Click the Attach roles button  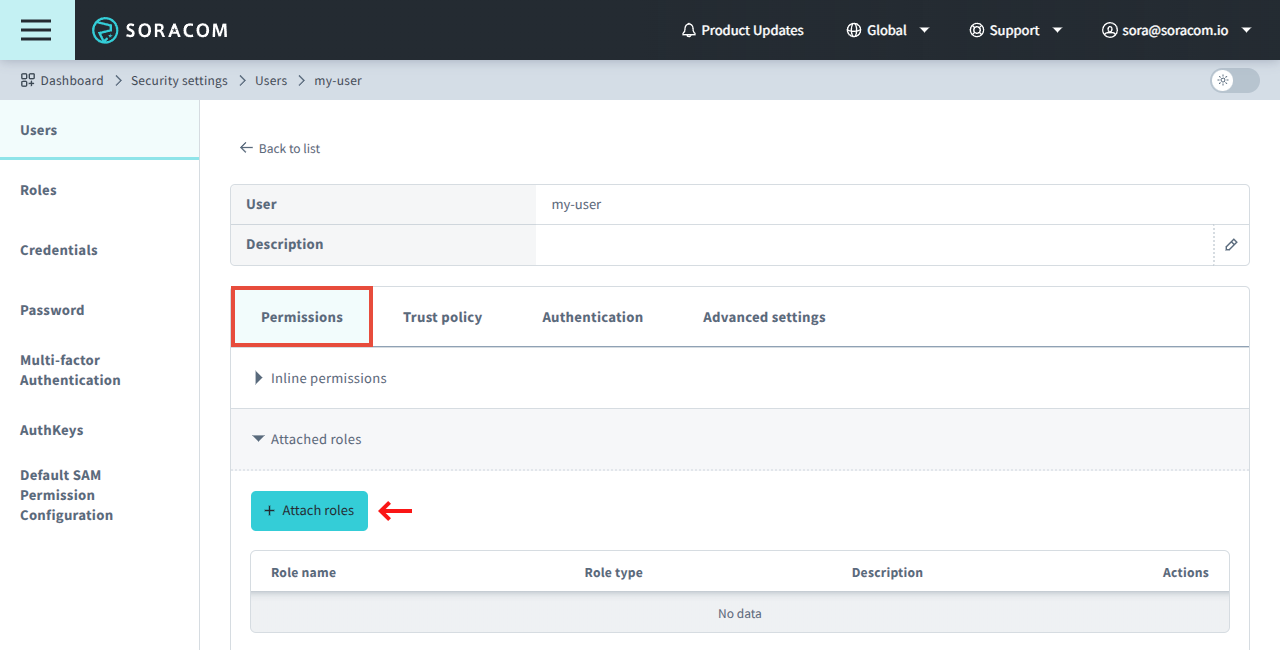[309, 510]
